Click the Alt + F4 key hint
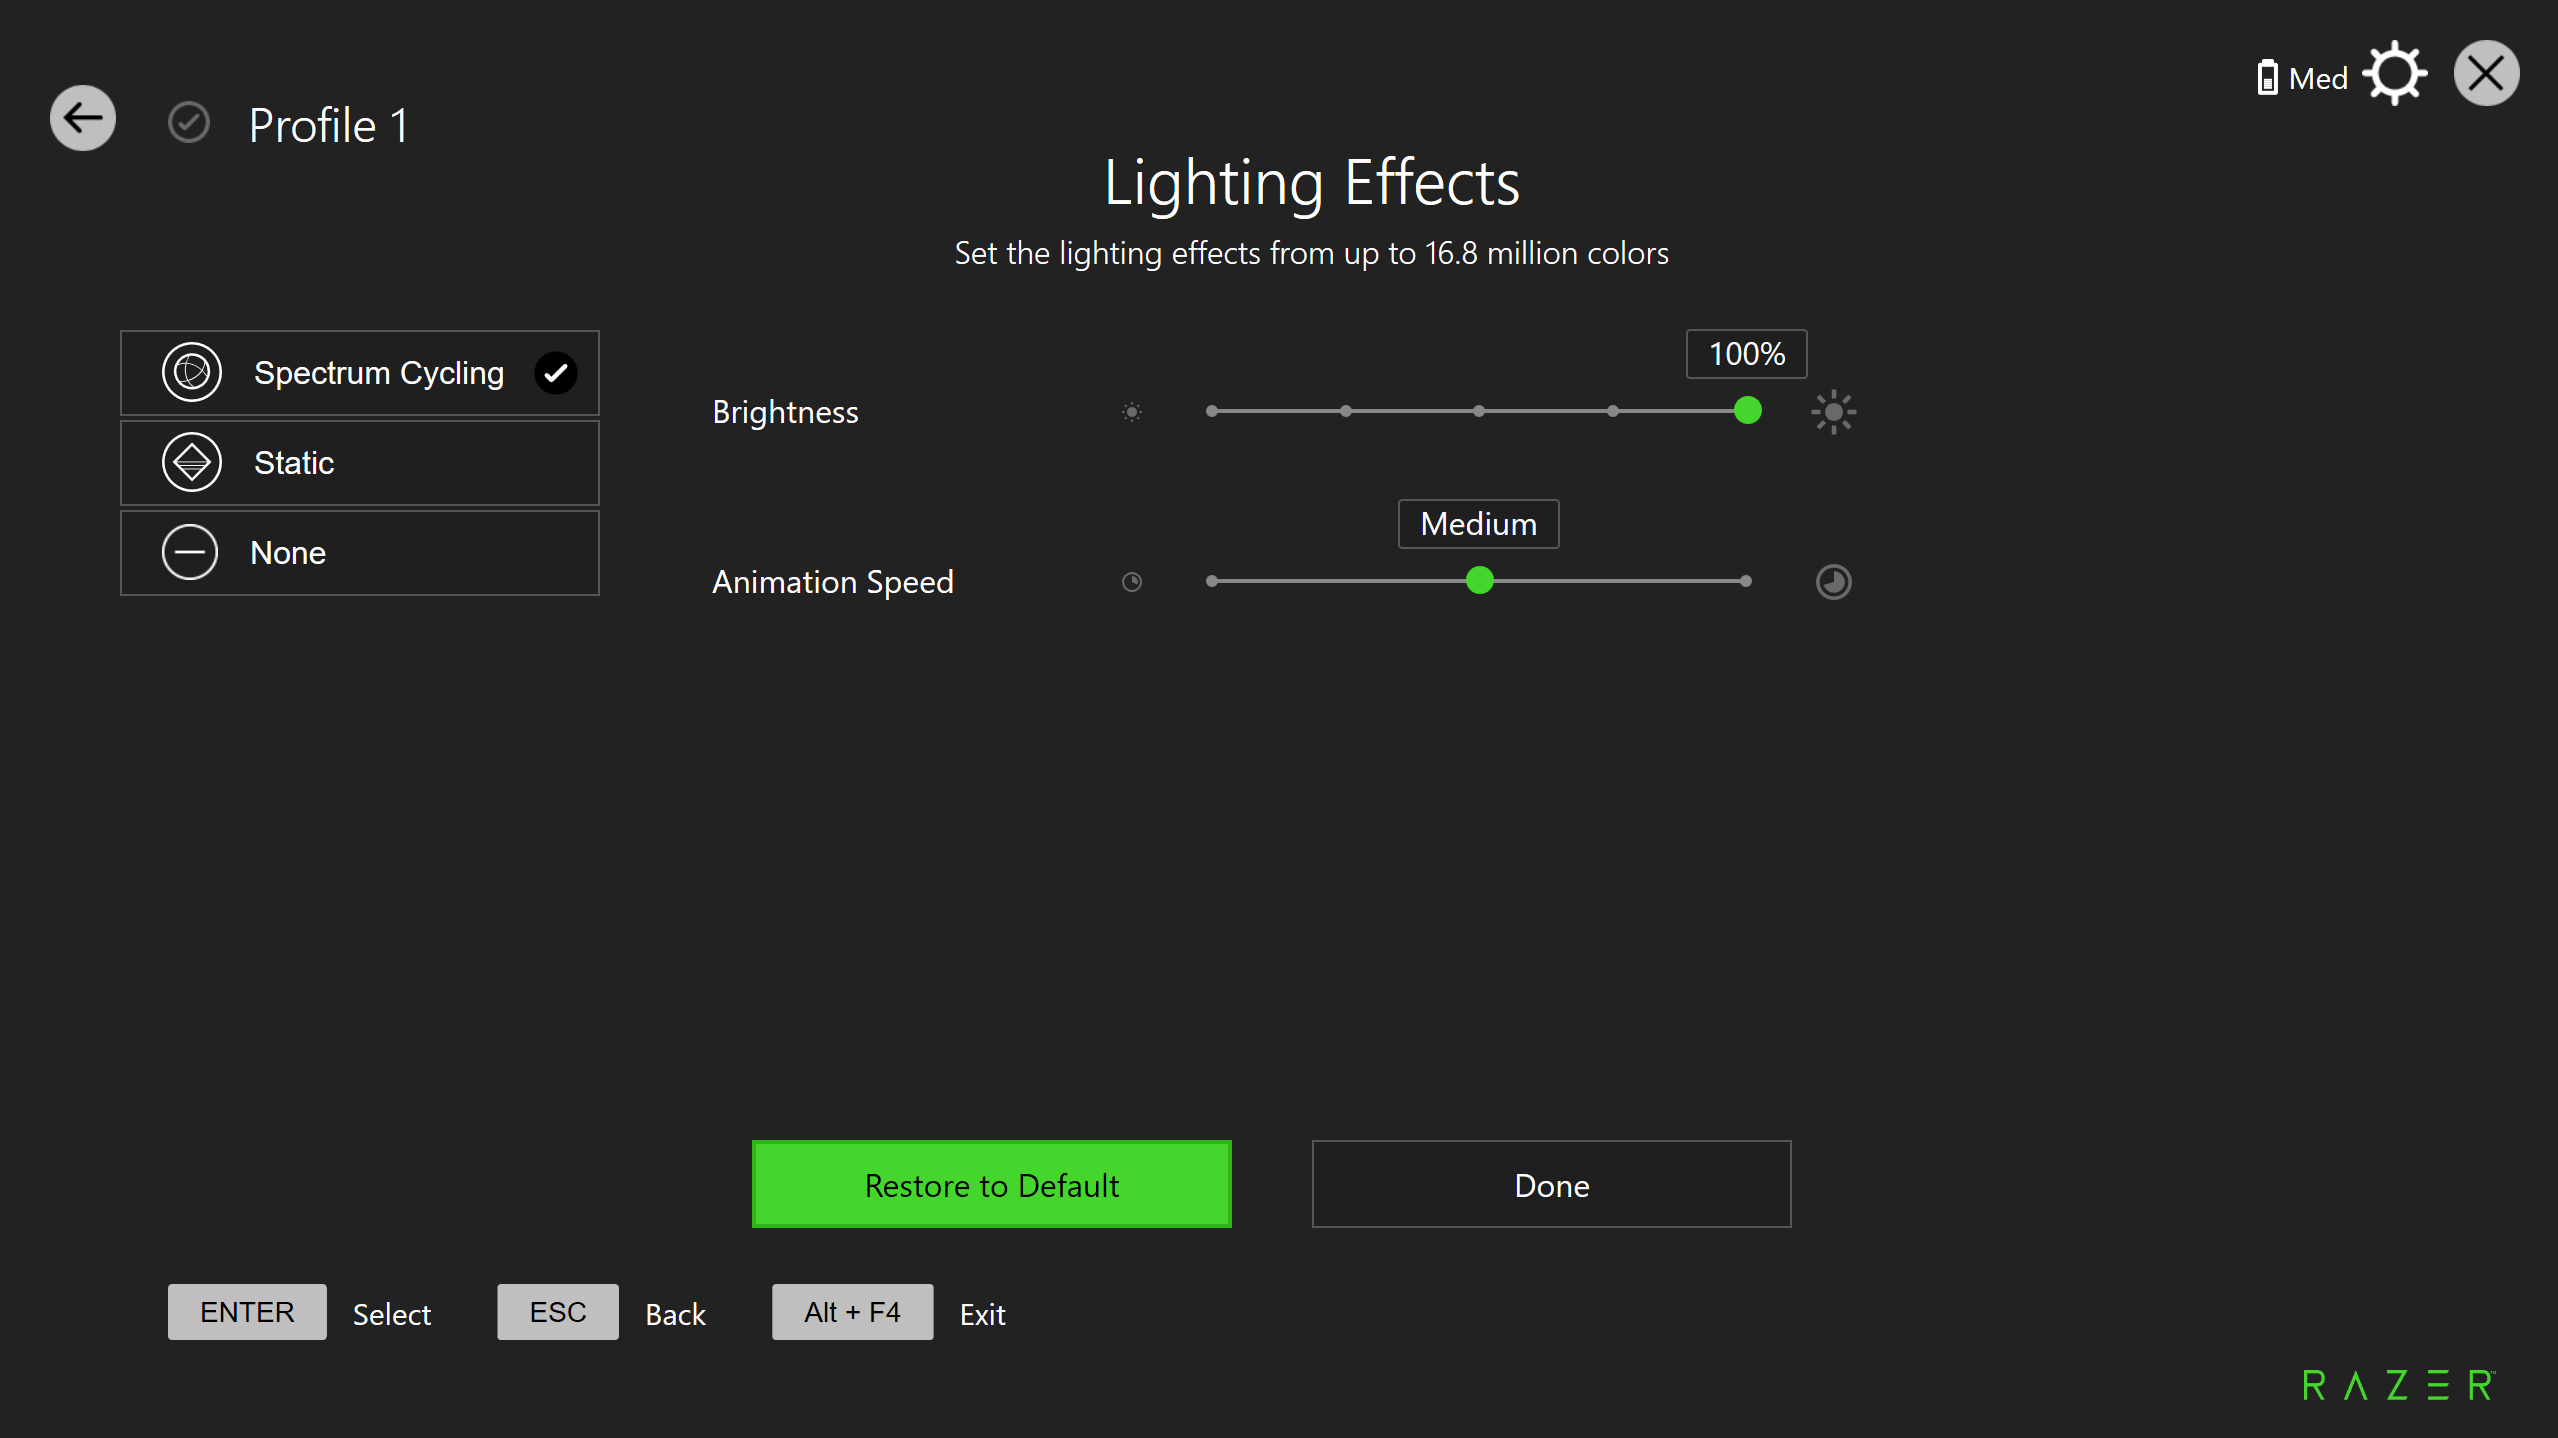The image size is (2558, 1438). point(853,1312)
